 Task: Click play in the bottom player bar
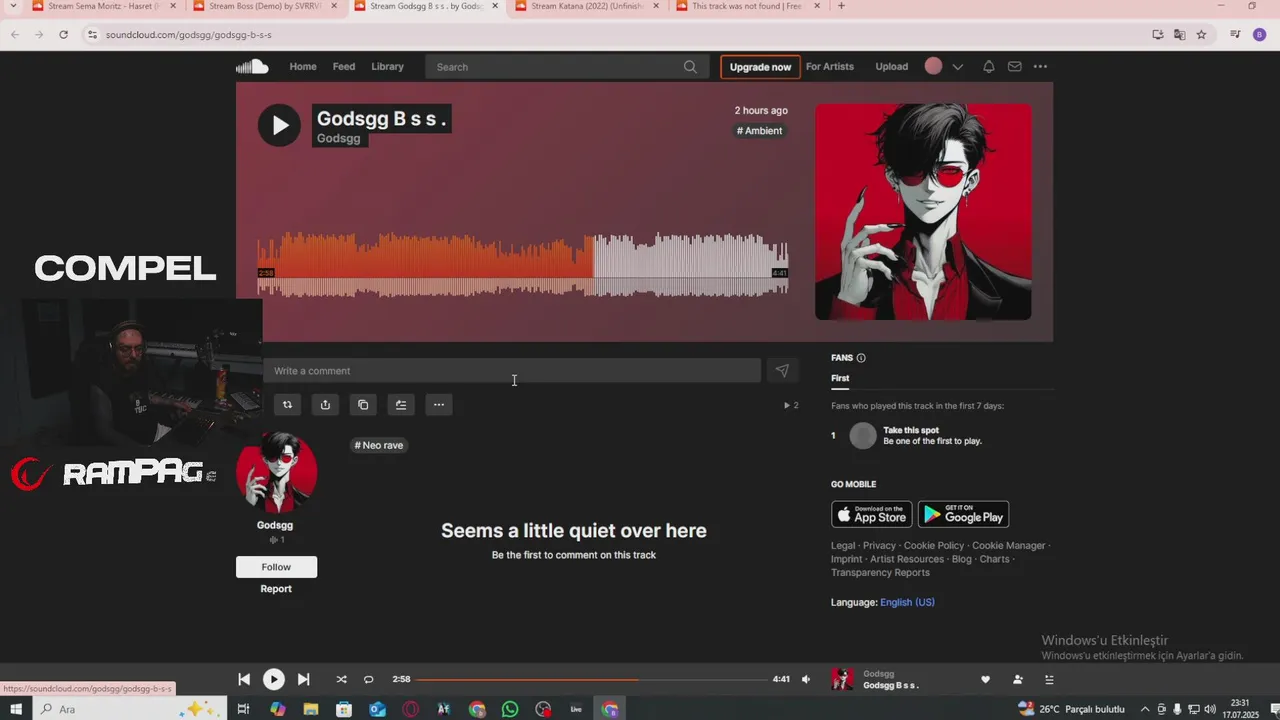tap(273, 679)
